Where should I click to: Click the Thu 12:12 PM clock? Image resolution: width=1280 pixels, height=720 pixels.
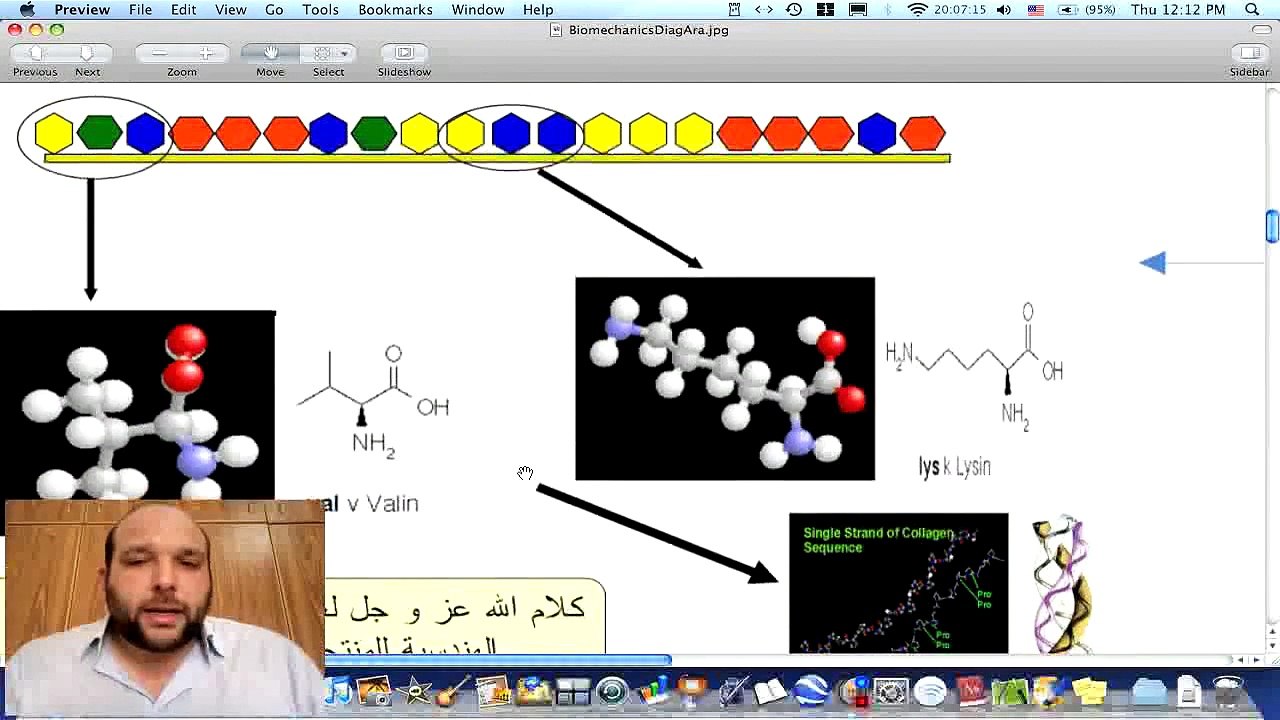click(1178, 10)
